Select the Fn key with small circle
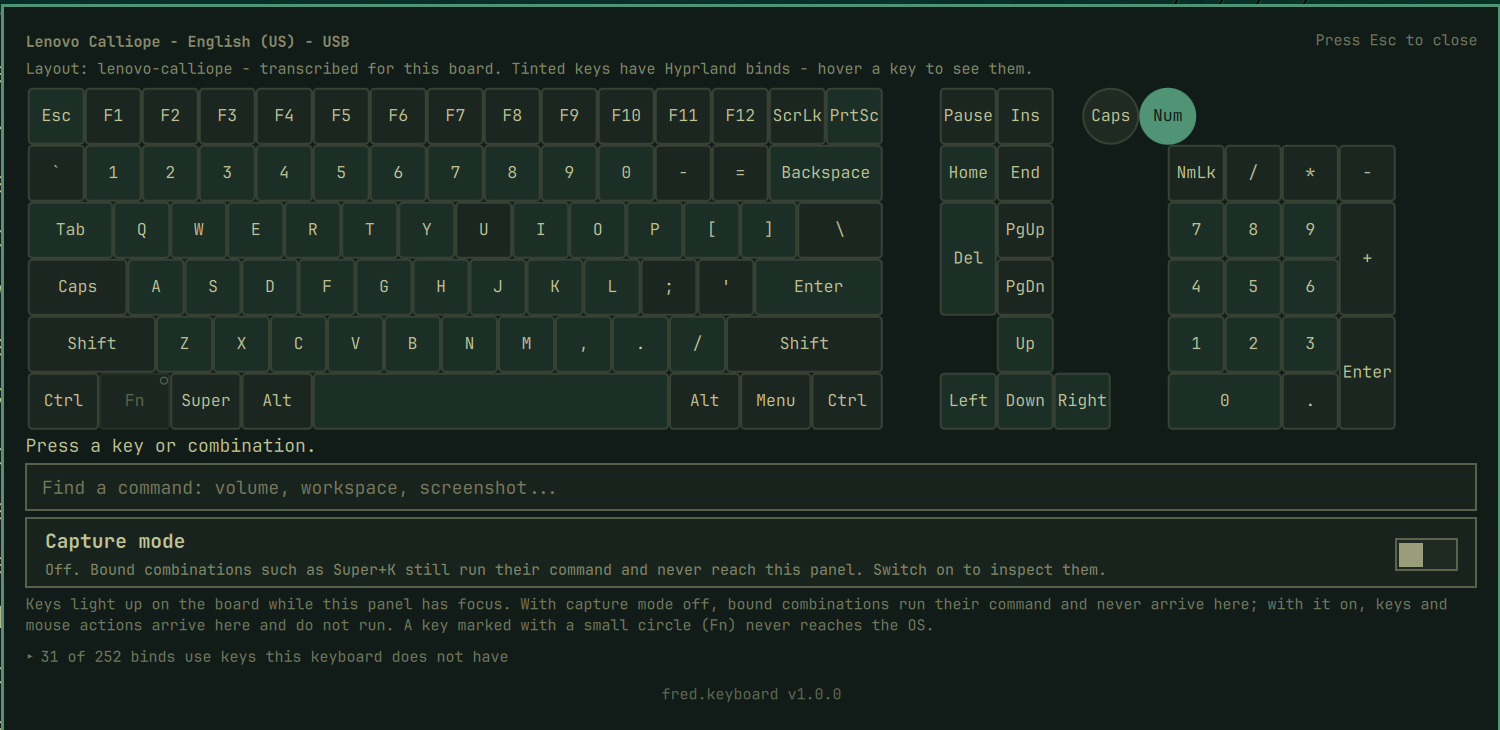This screenshot has height=730, width=1500. click(135, 401)
